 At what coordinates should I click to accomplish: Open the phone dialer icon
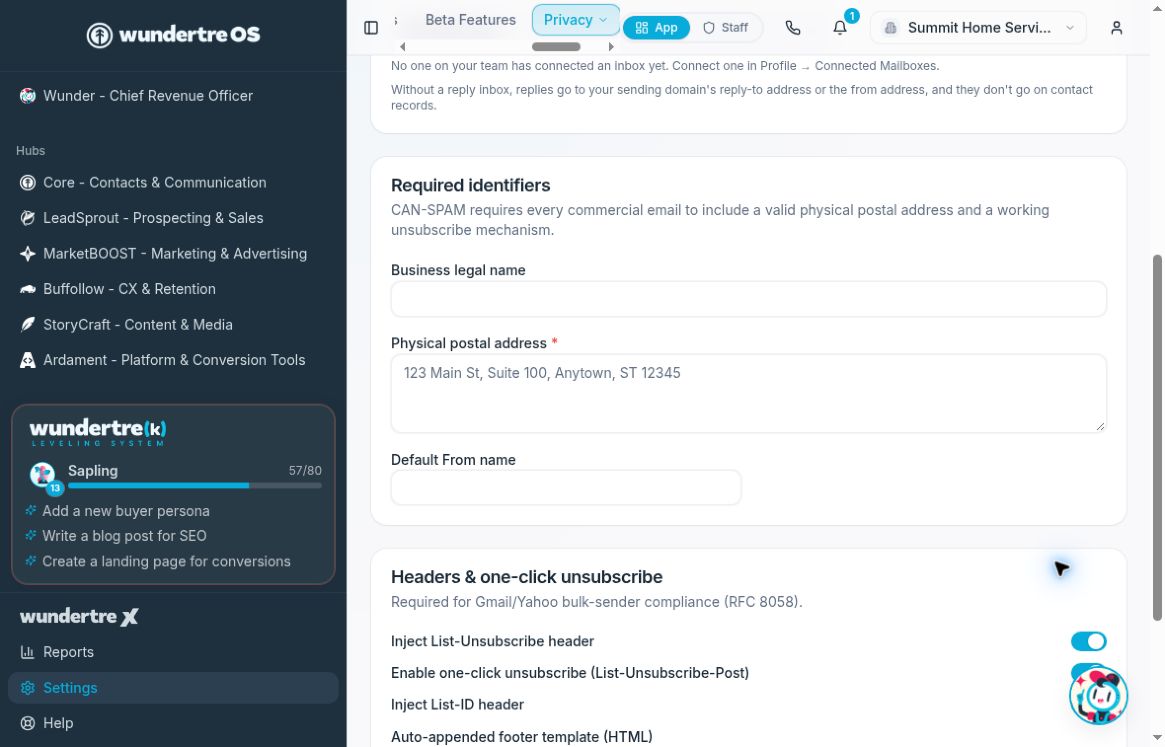pyautogui.click(x=793, y=28)
